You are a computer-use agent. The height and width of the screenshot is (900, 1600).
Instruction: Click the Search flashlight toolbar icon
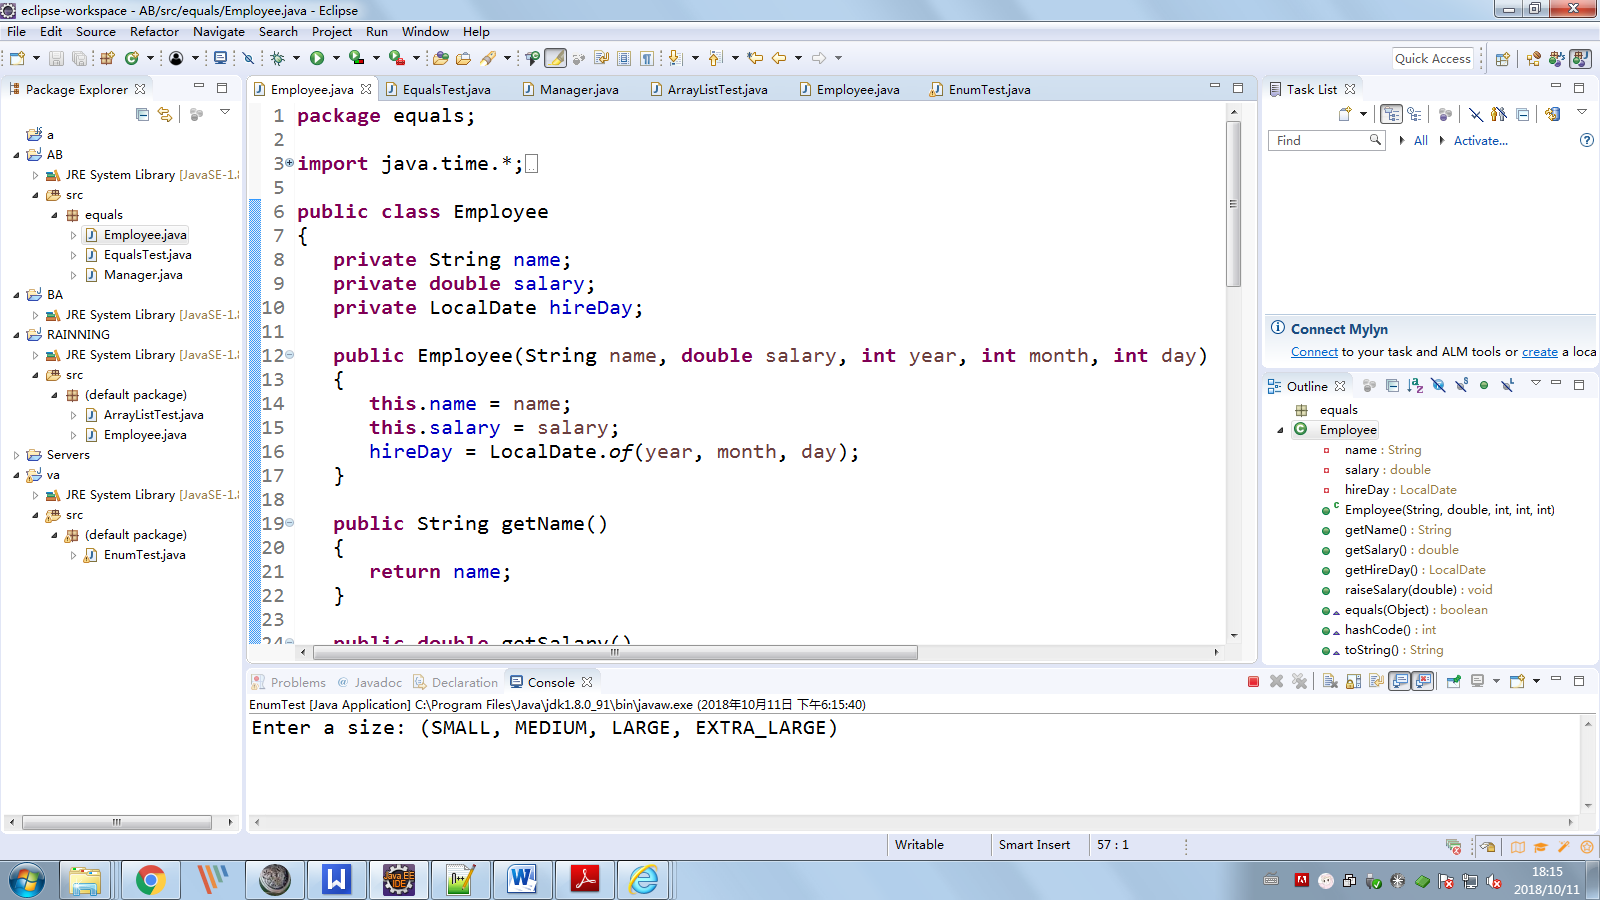pos(487,58)
